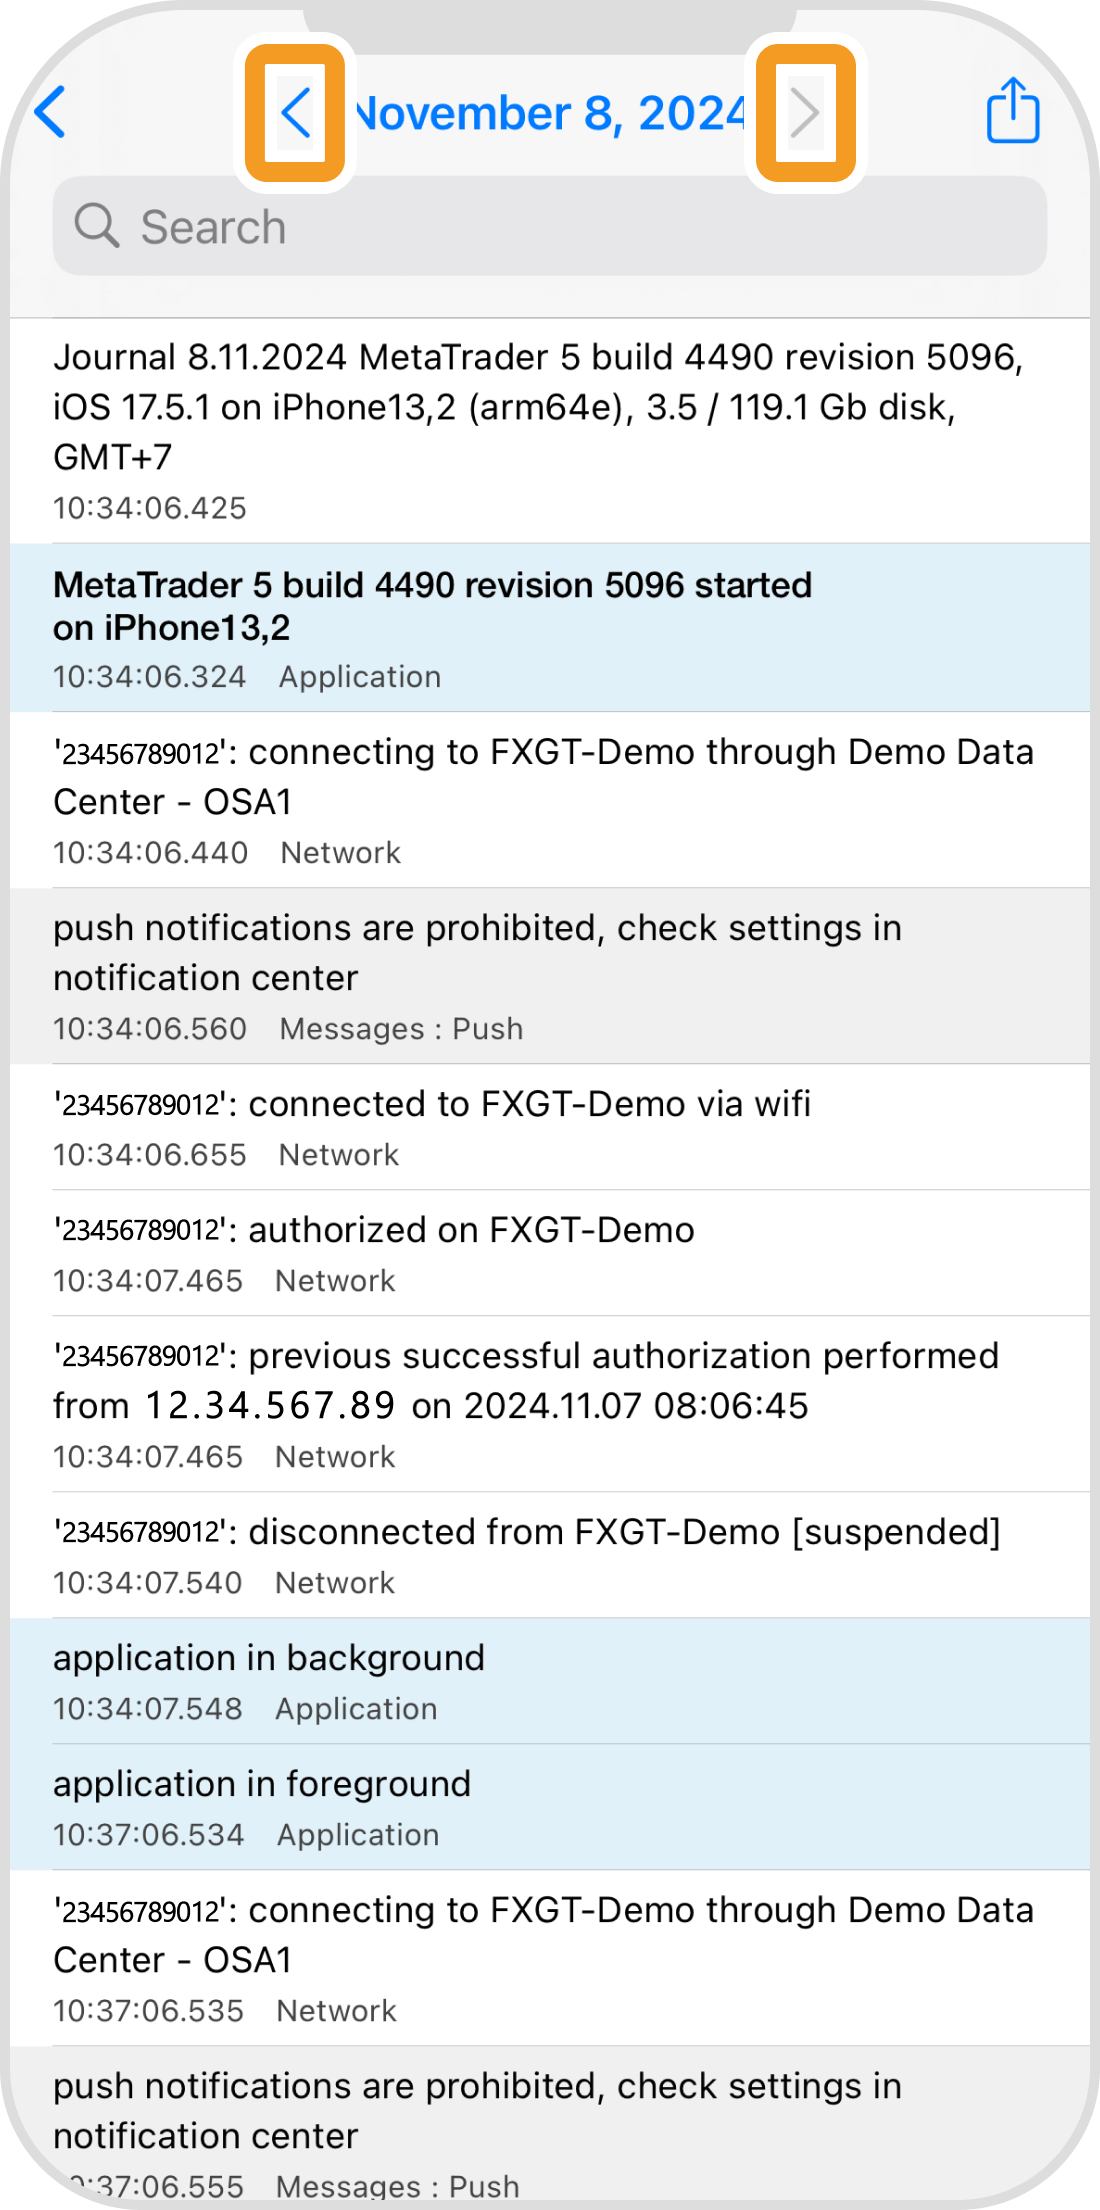Viewport: 1100px width, 2210px height.
Task: Open the 10:37:06.535 connecting to FXGT-Demo entry
Action: (x=550, y=1958)
